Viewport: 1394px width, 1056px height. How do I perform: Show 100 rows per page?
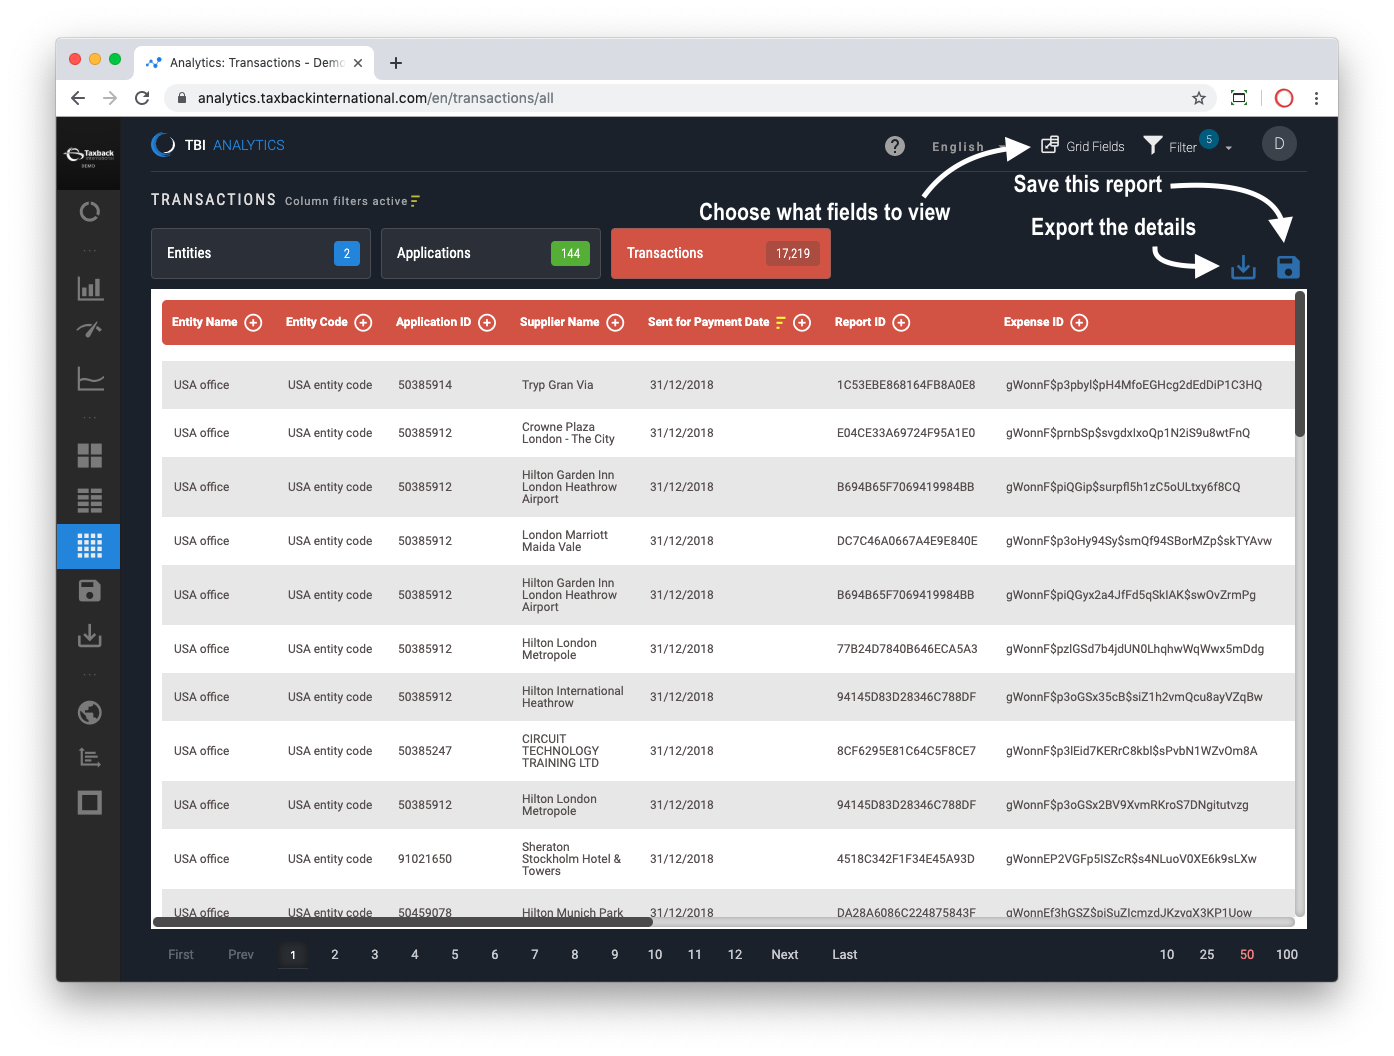(x=1287, y=954)
